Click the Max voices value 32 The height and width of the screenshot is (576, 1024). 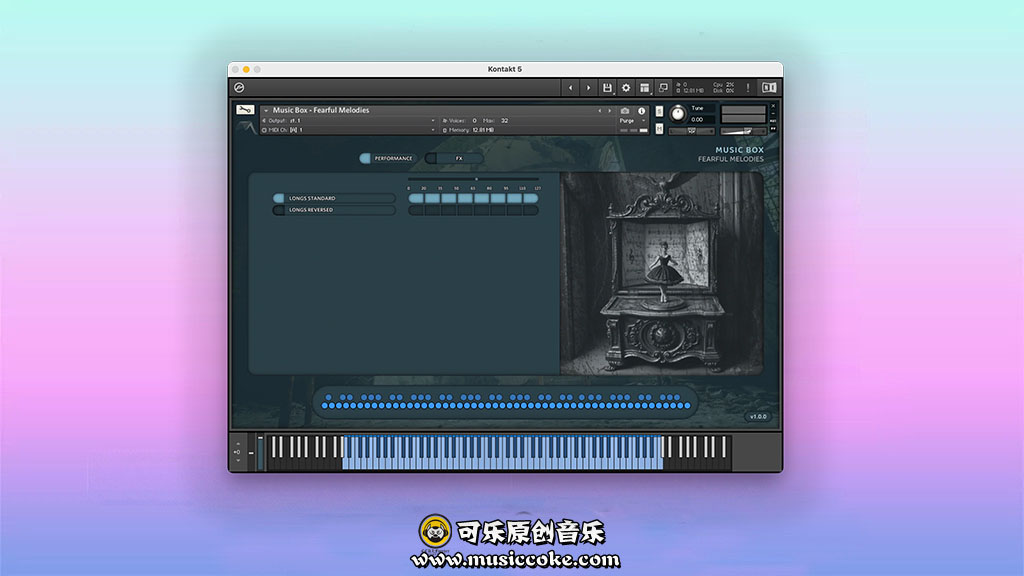click(504, 121)
